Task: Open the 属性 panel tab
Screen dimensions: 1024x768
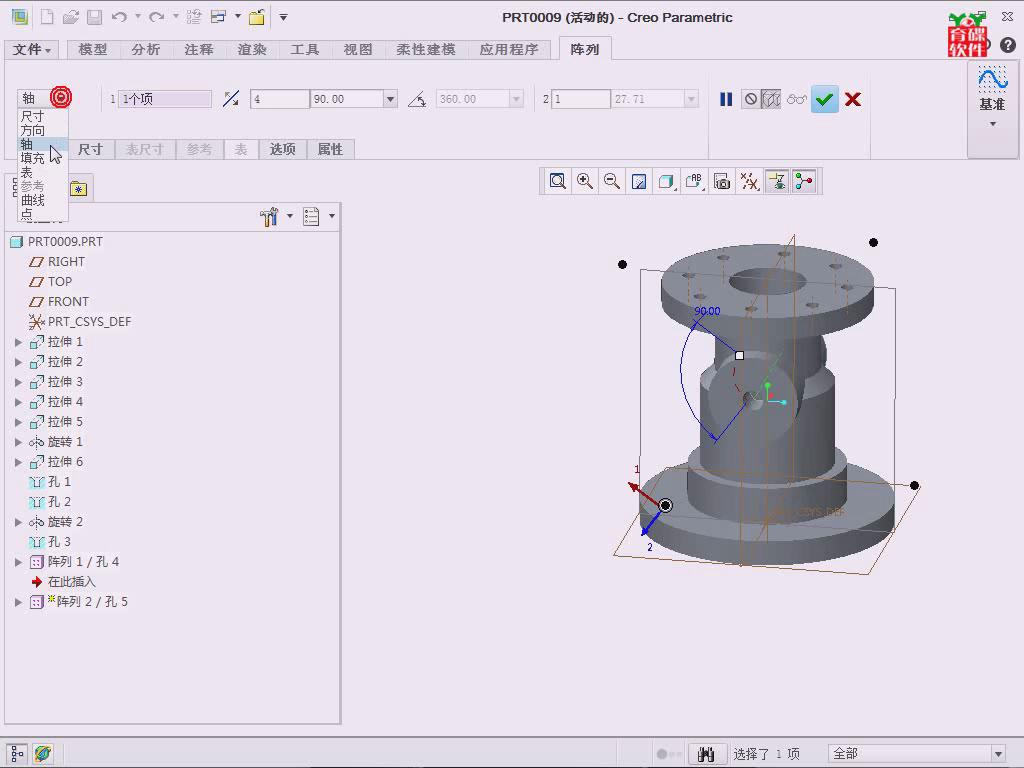Action: [330, 149]
